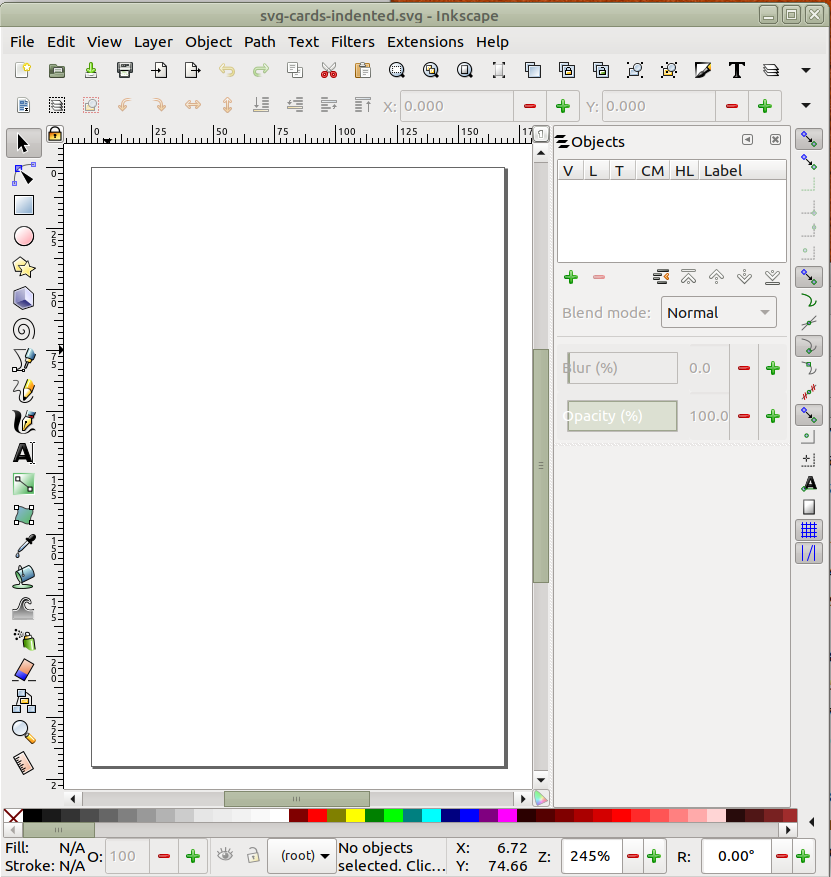The image size is (831, 877).
Task: Select the Dropper color picker tool
Action: (23, 546)
